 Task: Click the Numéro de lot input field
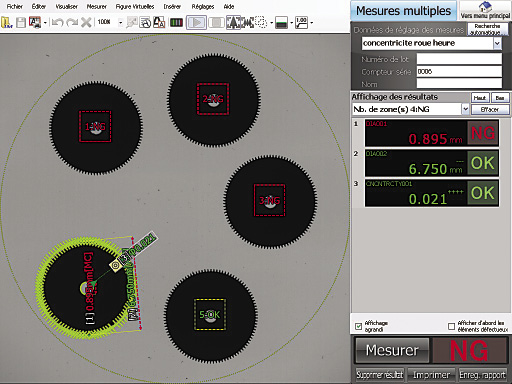tap(459, 59)
